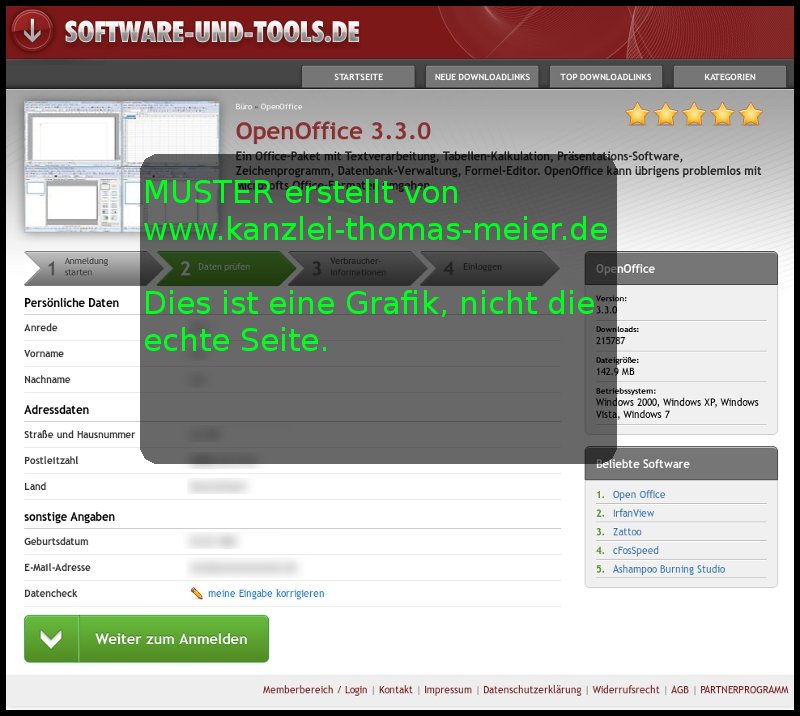This screenshot has width=800, height=716.
Task: Click the first gold rating star
Action: (637, 115)
